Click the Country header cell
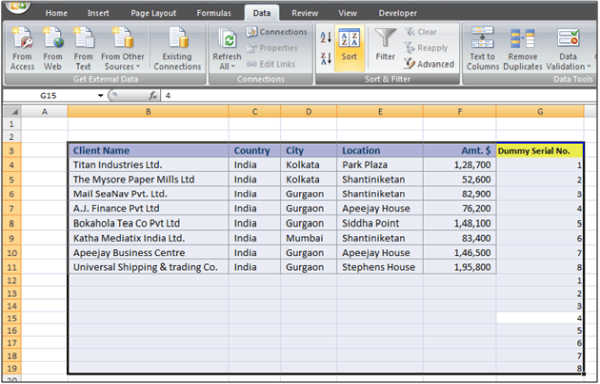600x384 pixels. coord(254,150)
